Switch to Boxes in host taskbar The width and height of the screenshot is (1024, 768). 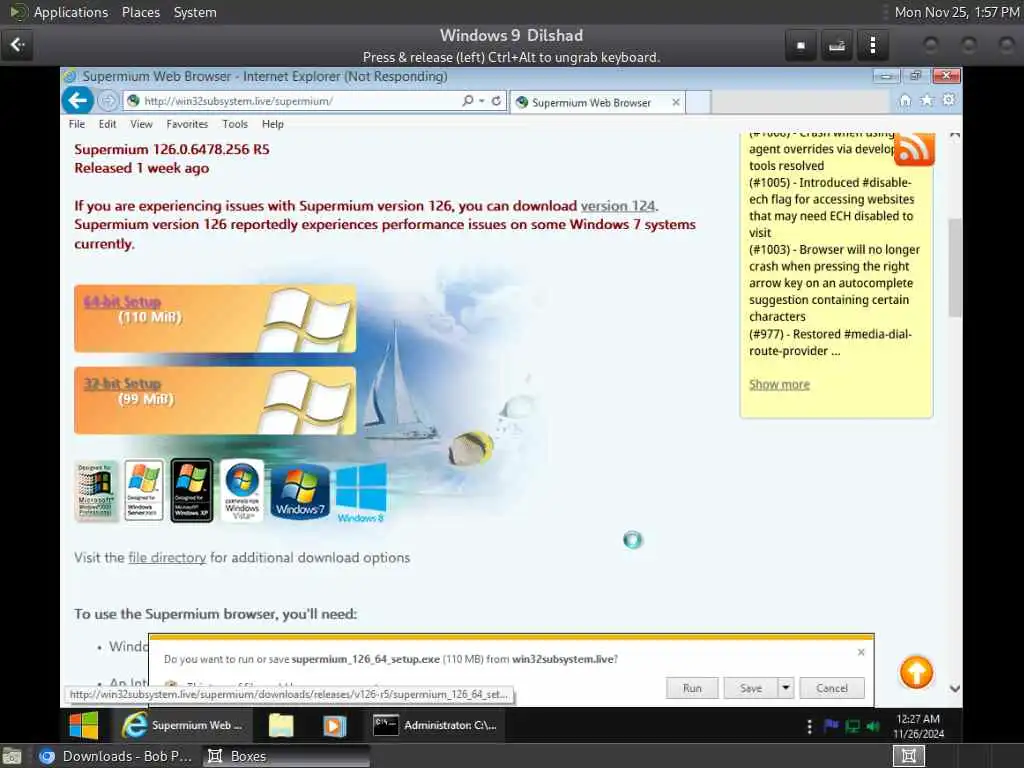coord(285,756)
